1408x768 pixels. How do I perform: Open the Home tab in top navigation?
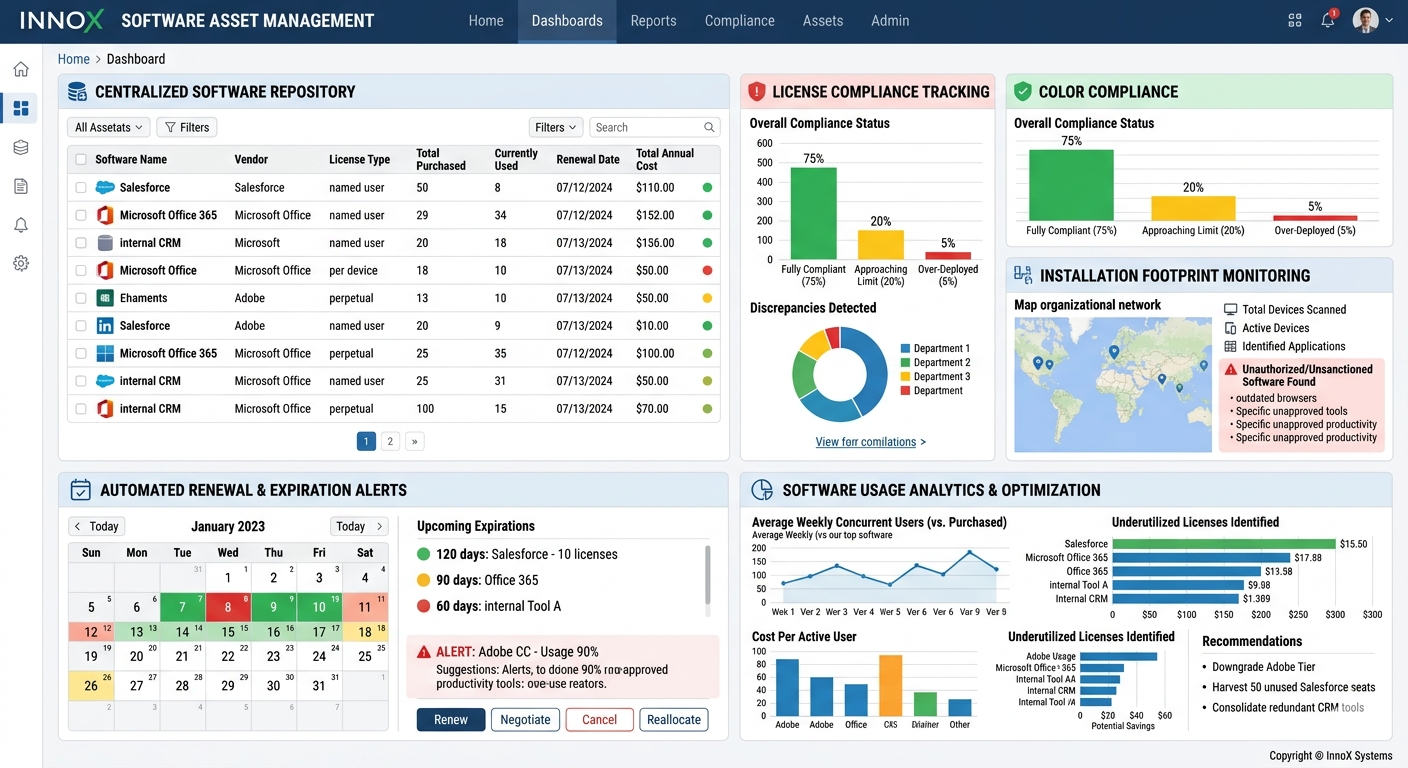(x=486, y=20)
